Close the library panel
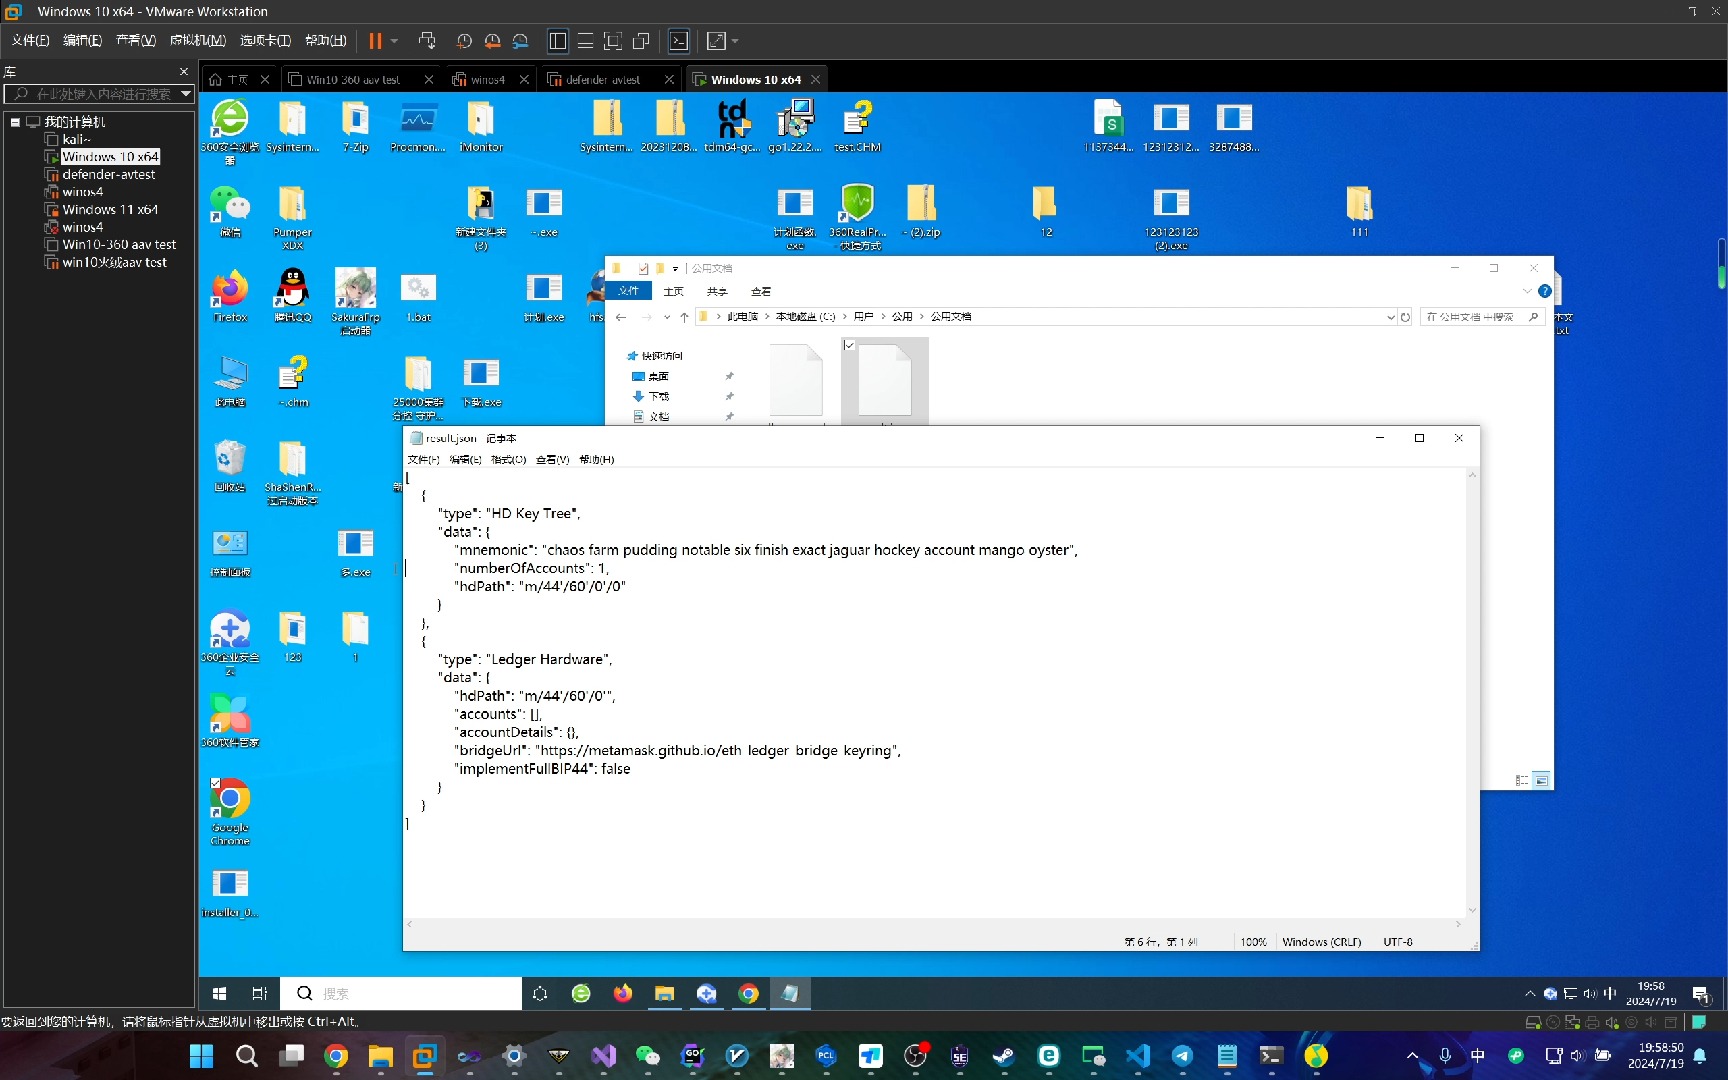This screenshot has width=1728, height=1080. pyautogui.click(x=184, y=72)
